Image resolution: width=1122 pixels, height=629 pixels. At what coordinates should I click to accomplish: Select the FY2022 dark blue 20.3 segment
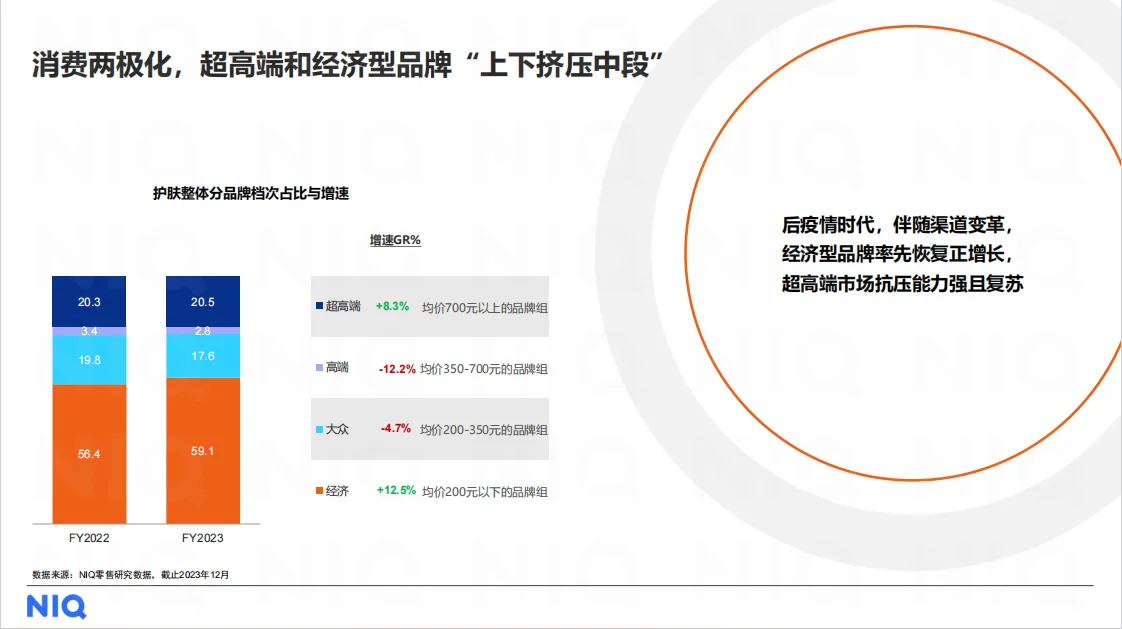click(x=89, y=301)
